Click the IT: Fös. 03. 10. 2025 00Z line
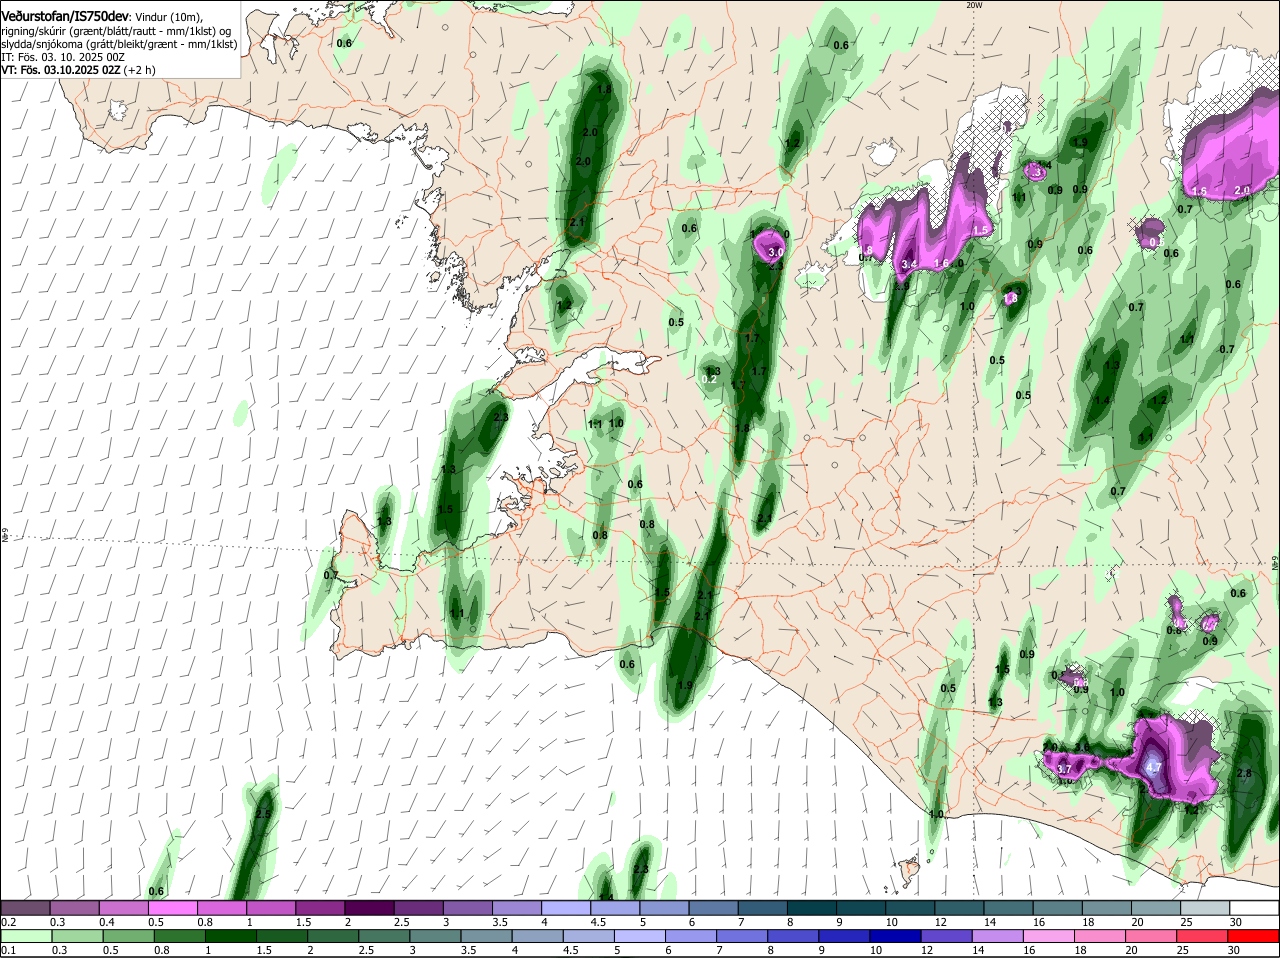This screenshot has width=1280, height=958. [62, 57]
